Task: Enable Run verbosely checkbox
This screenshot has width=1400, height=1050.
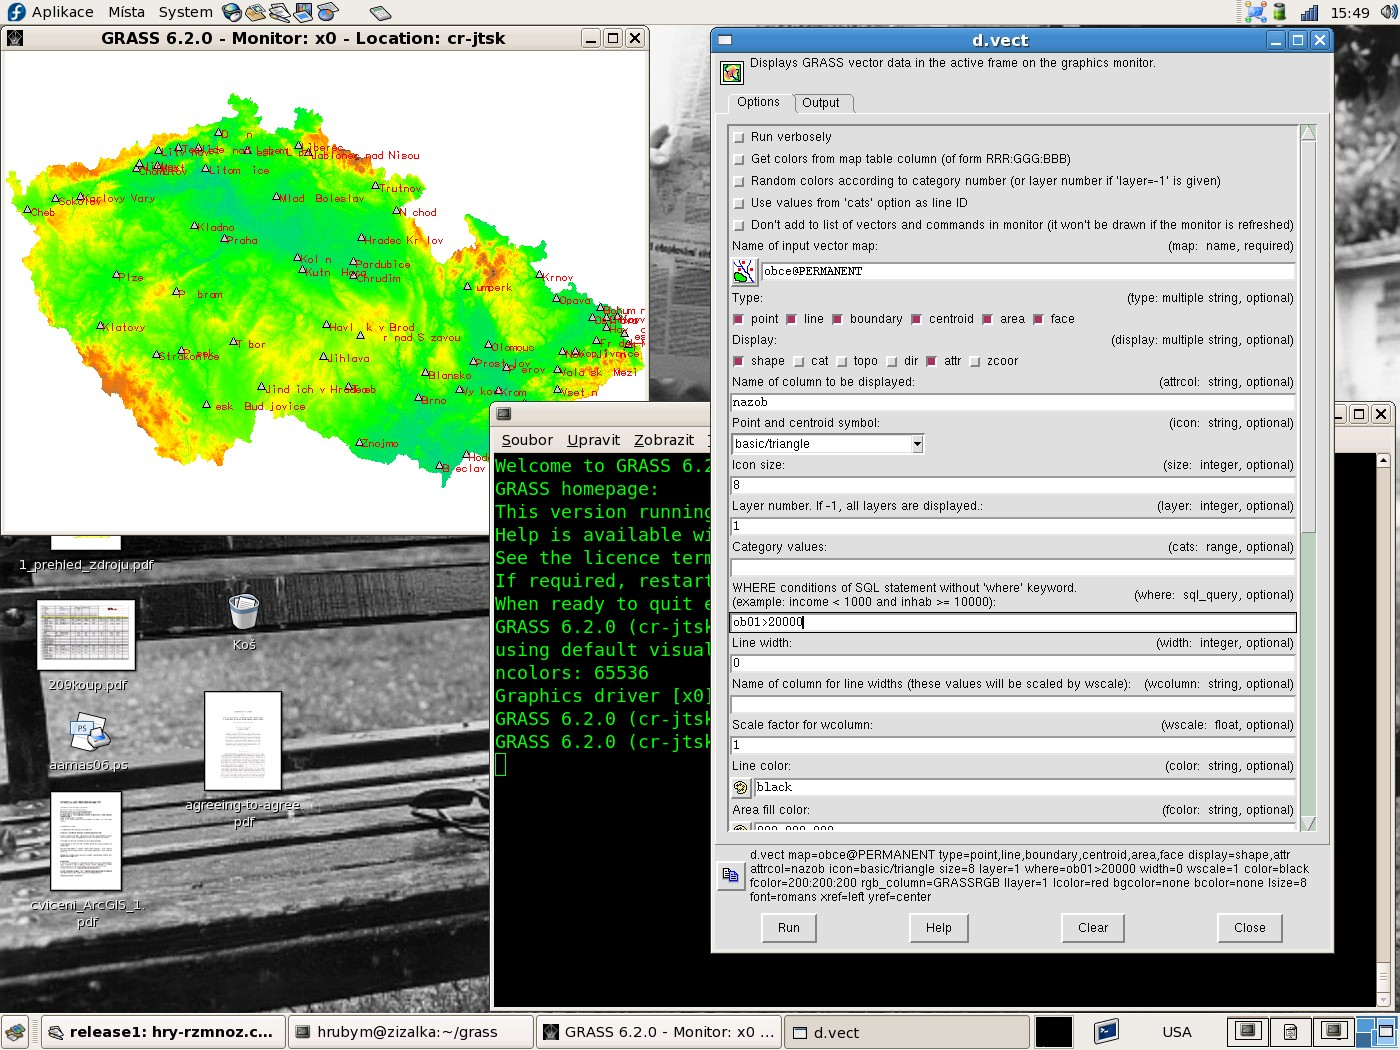Action: 739,137
